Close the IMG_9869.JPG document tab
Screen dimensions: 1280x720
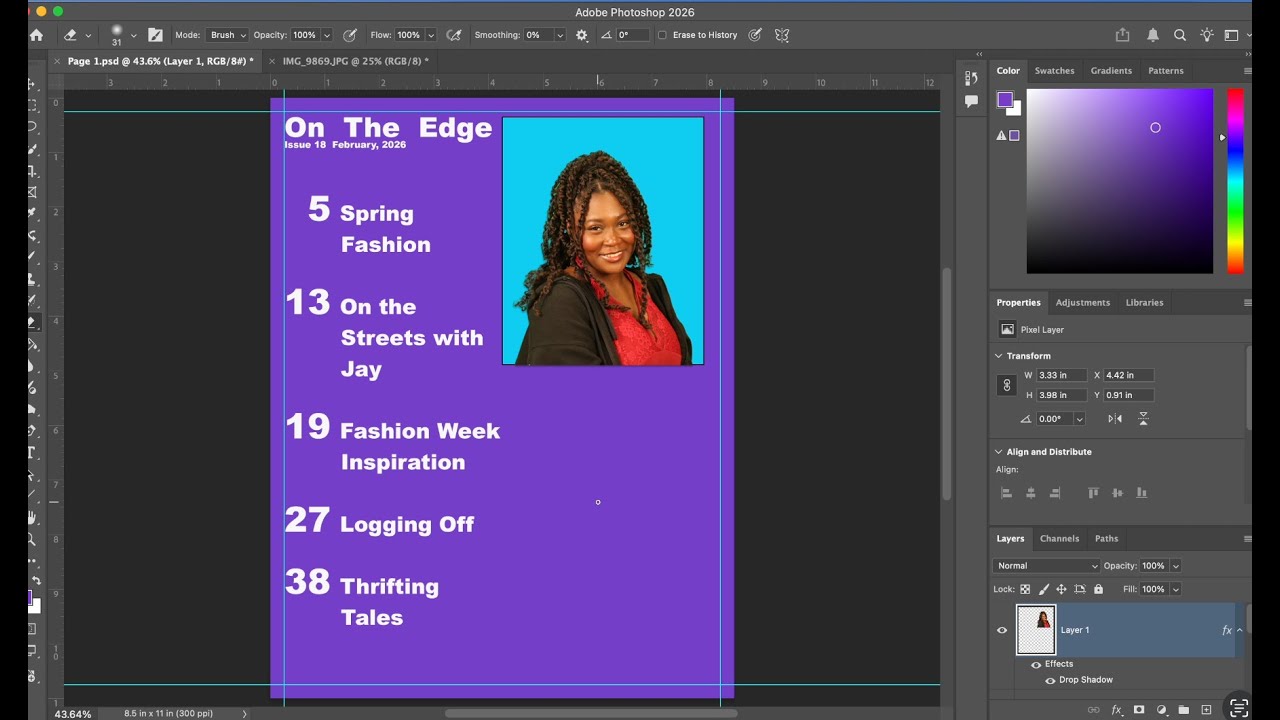(272, 61)
